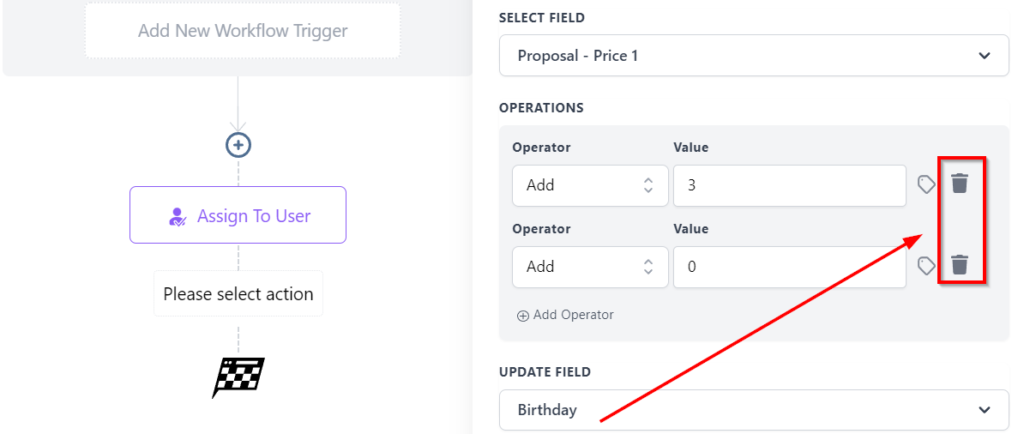Click the chevron on the Update Field dropdown
This screenshot has height=434, width=1024.
tap(985, 410)
